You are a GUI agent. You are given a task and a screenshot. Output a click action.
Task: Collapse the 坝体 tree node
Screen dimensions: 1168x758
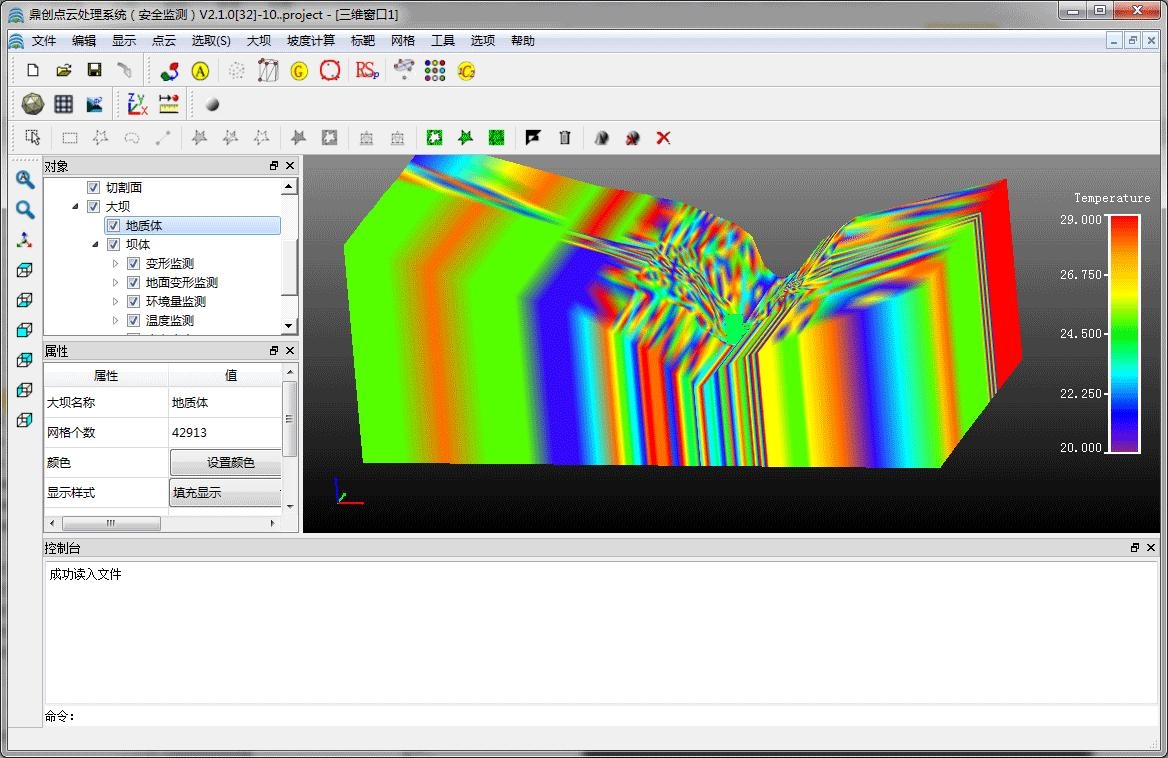pyautogui.click(x=96, y=245)
